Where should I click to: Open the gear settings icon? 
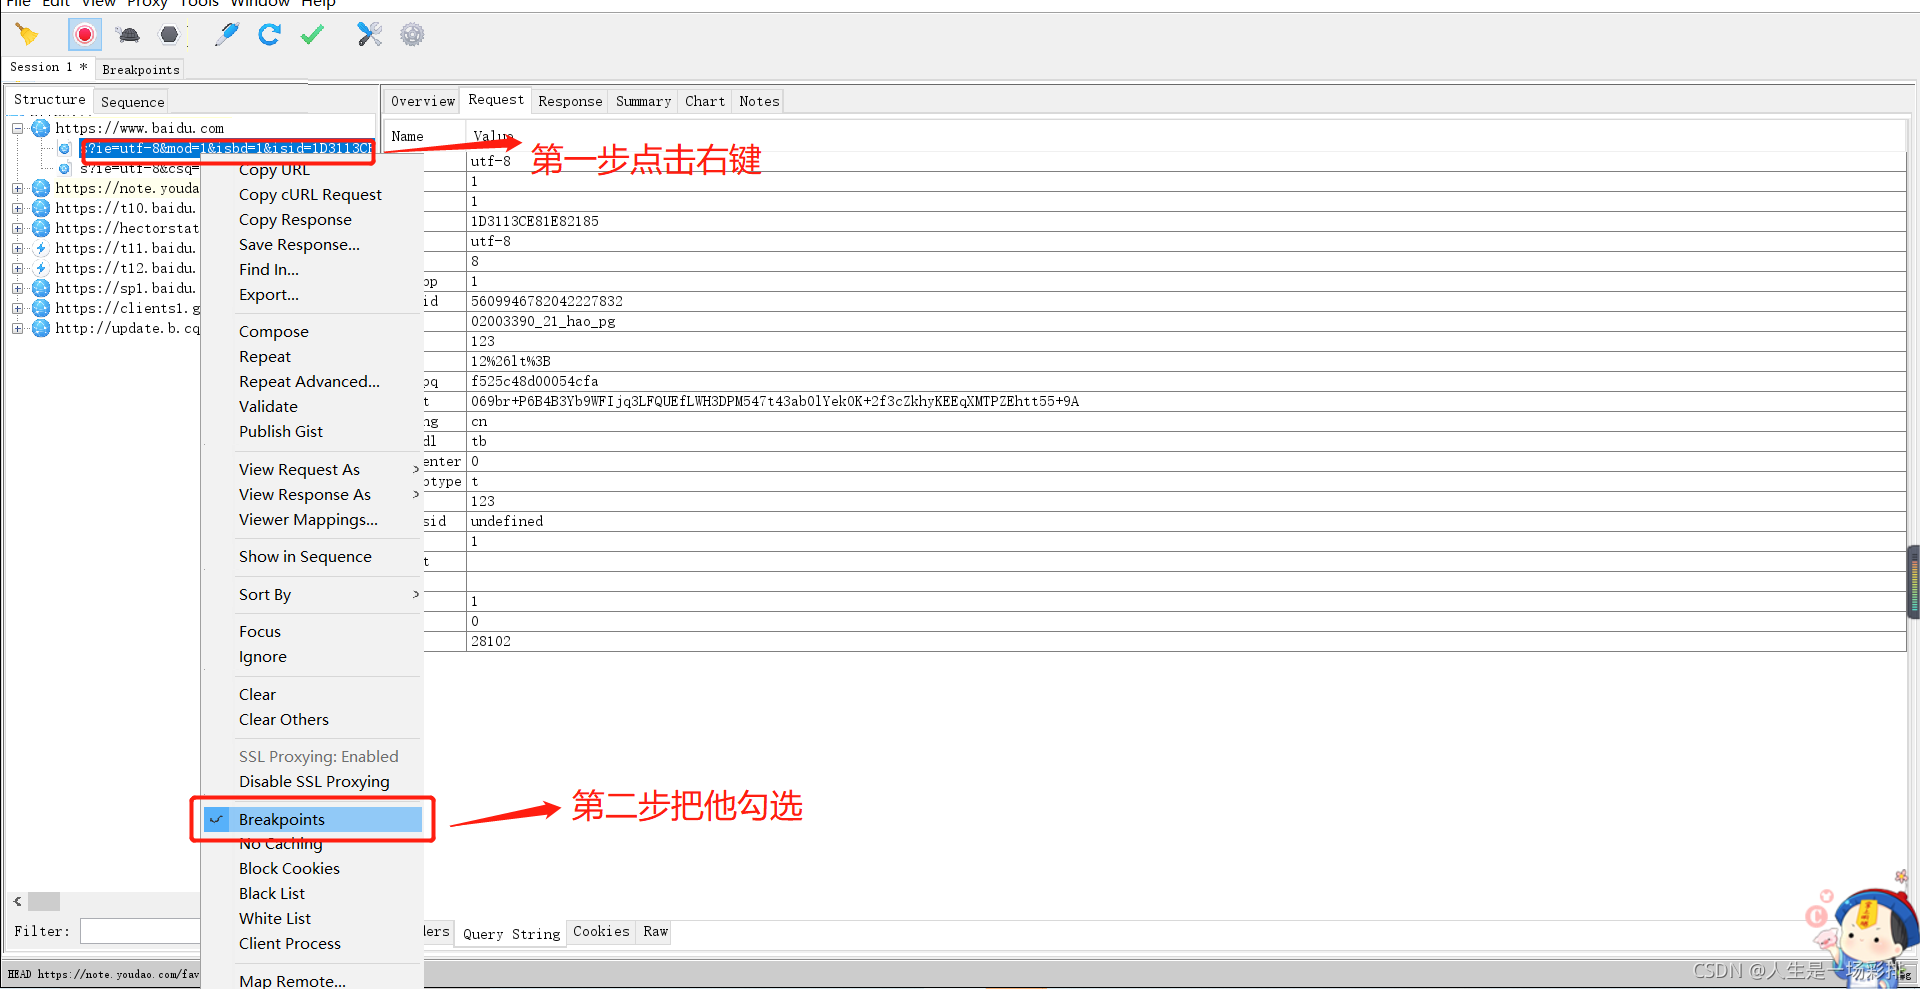pos(412,35)
